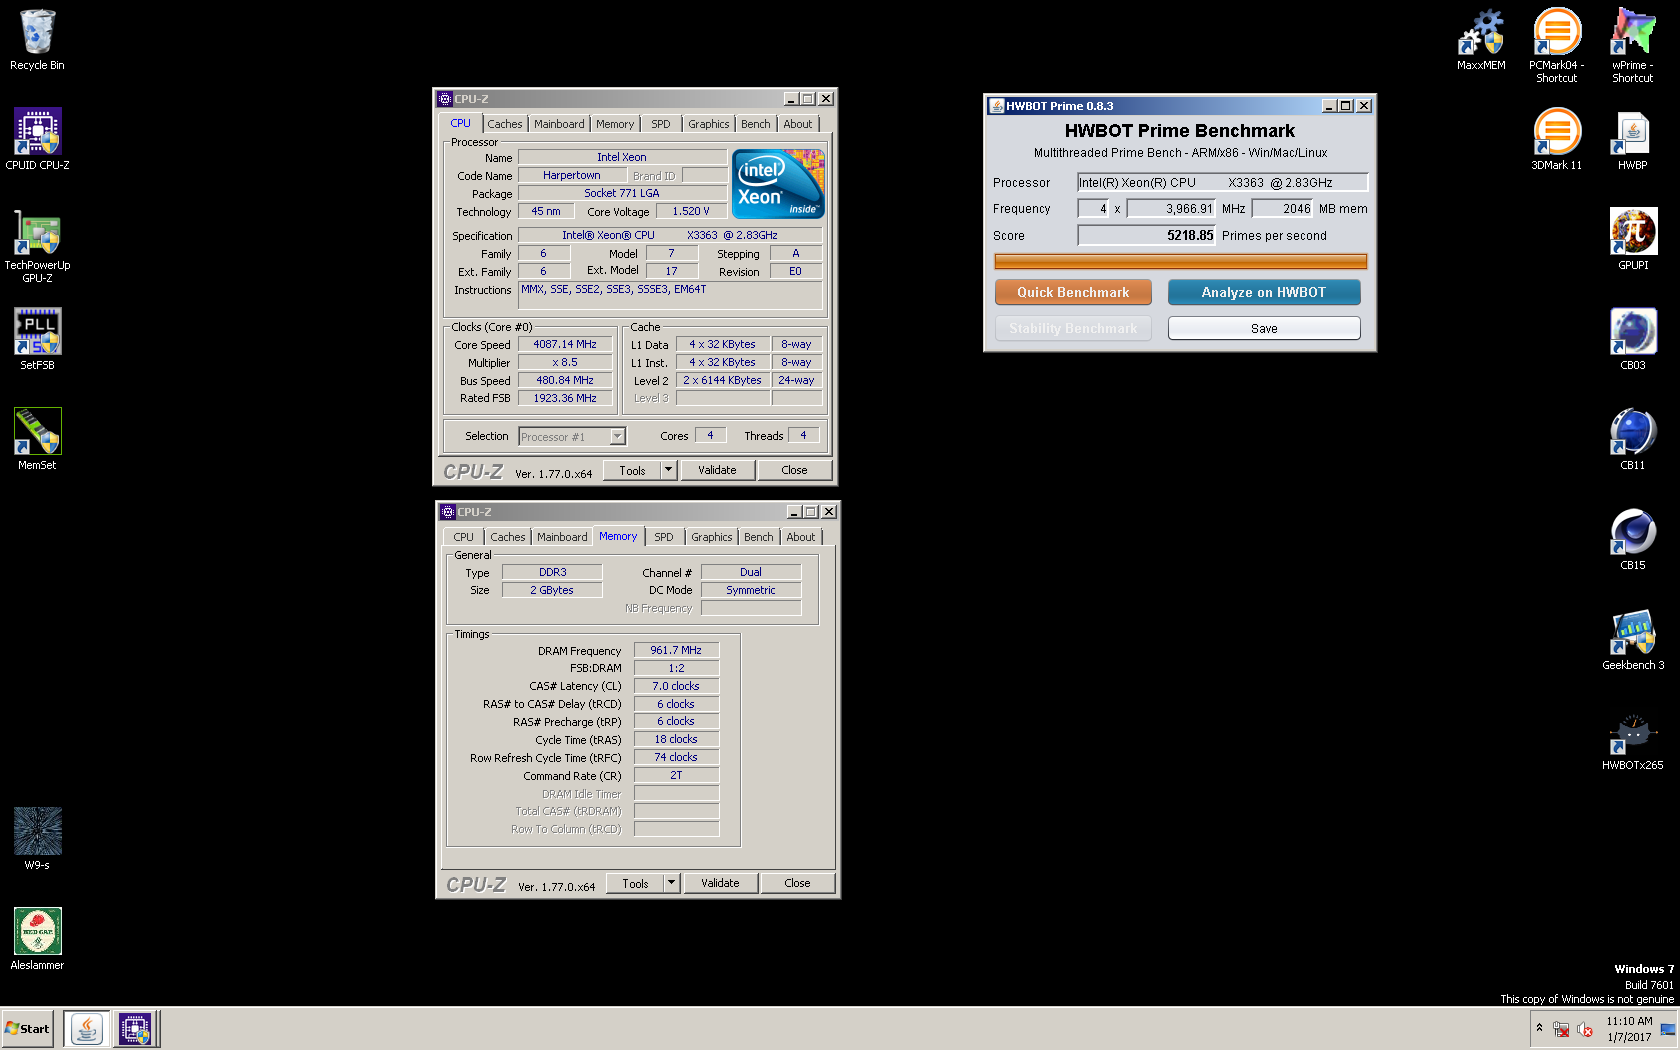Expand Tools dropdown arrow in bottom CPU-Z
Viewport: 1680px width, 1050px height.
672,883
